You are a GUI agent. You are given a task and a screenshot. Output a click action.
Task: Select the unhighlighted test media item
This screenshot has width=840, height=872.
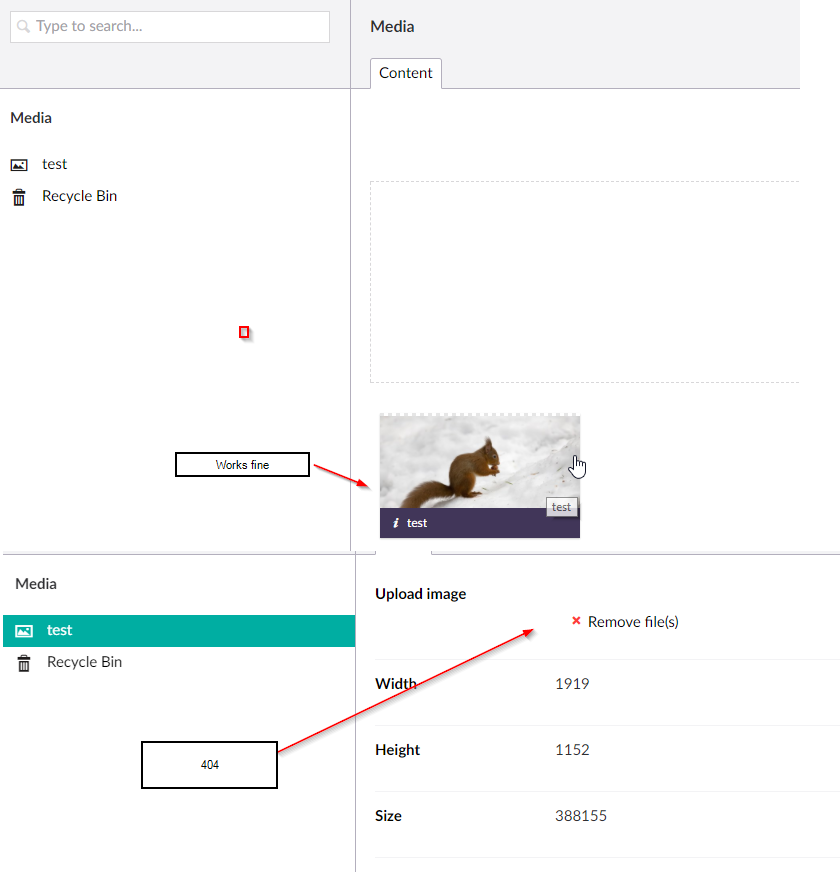[55, 165]
